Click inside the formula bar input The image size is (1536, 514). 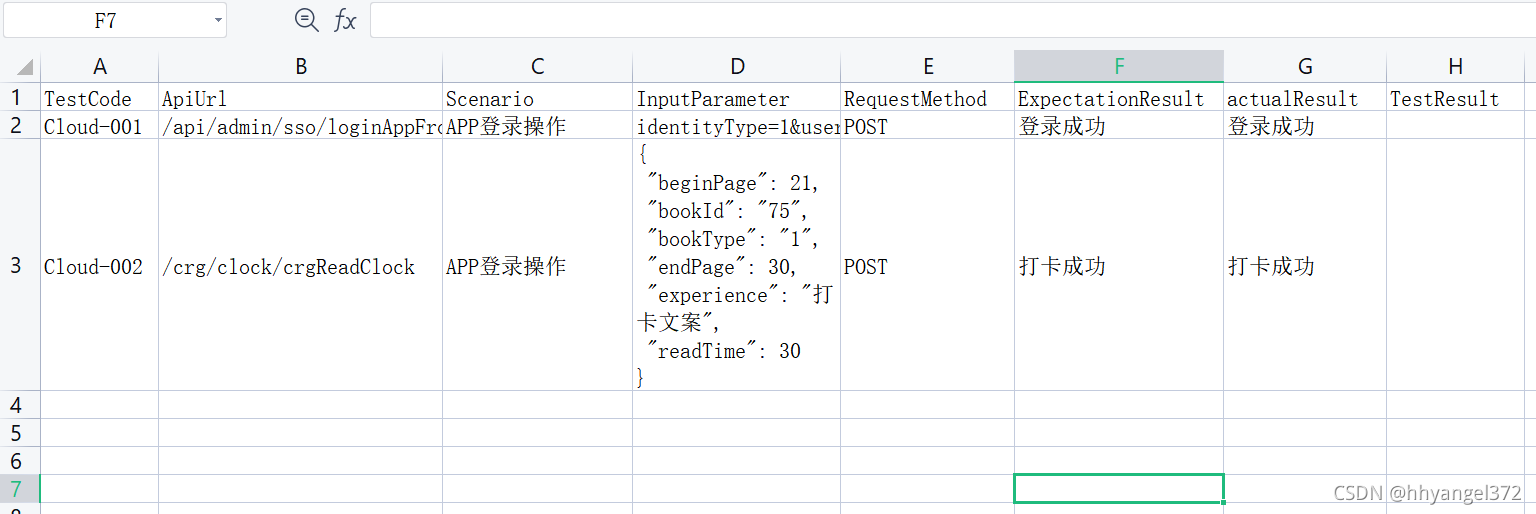click(952, 20)
